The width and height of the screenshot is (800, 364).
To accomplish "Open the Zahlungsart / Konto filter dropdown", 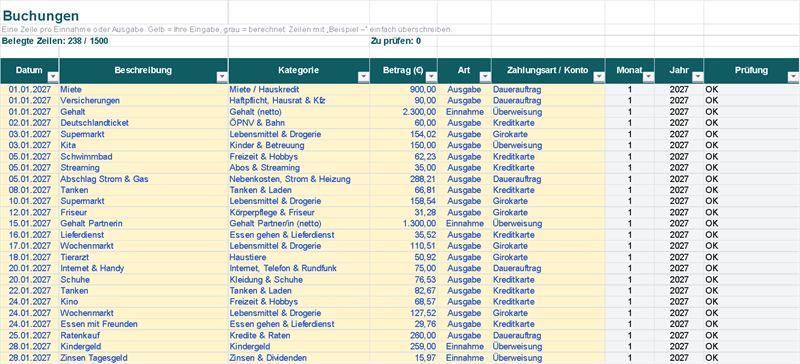I will [599, 77].
